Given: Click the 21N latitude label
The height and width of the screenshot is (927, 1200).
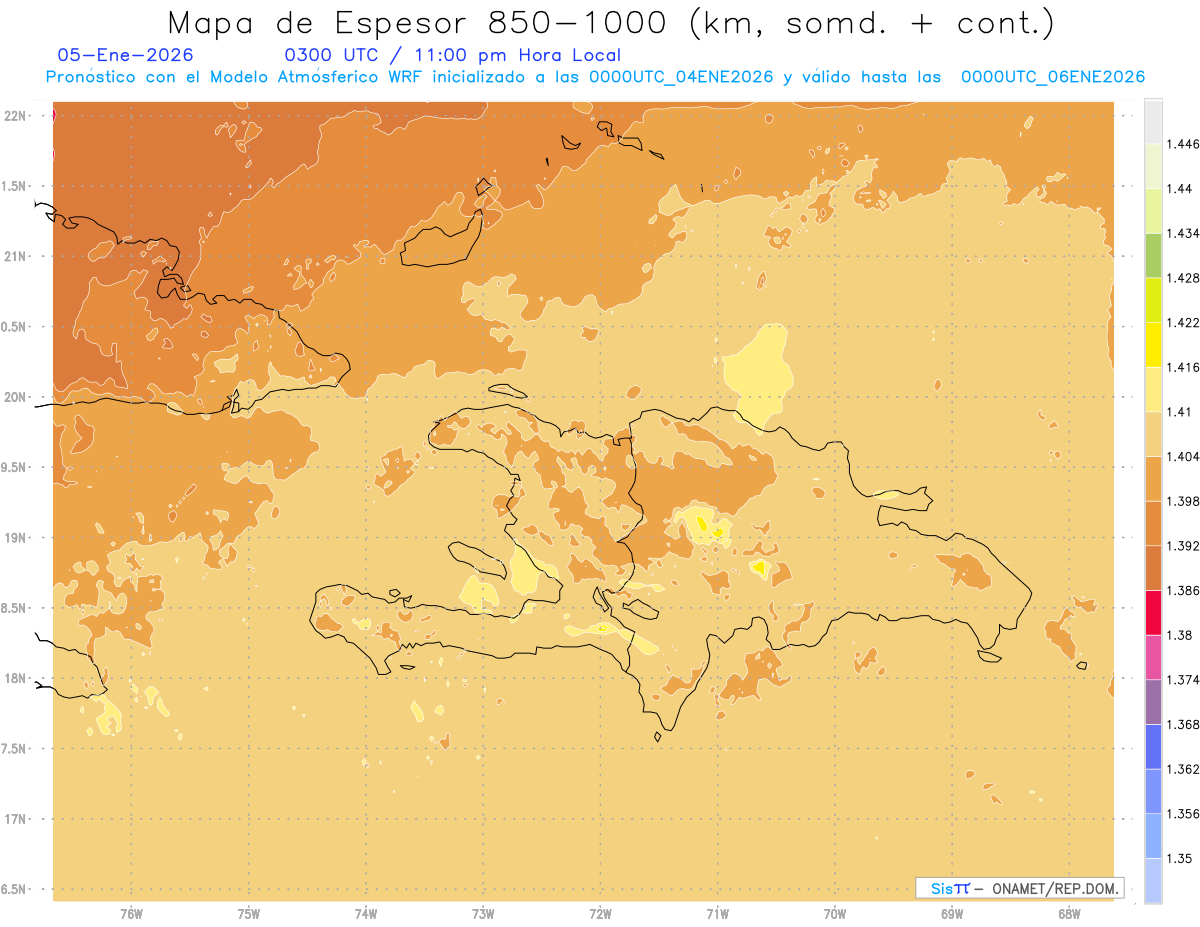Looking at the screenshot, I should click(15, 256).
